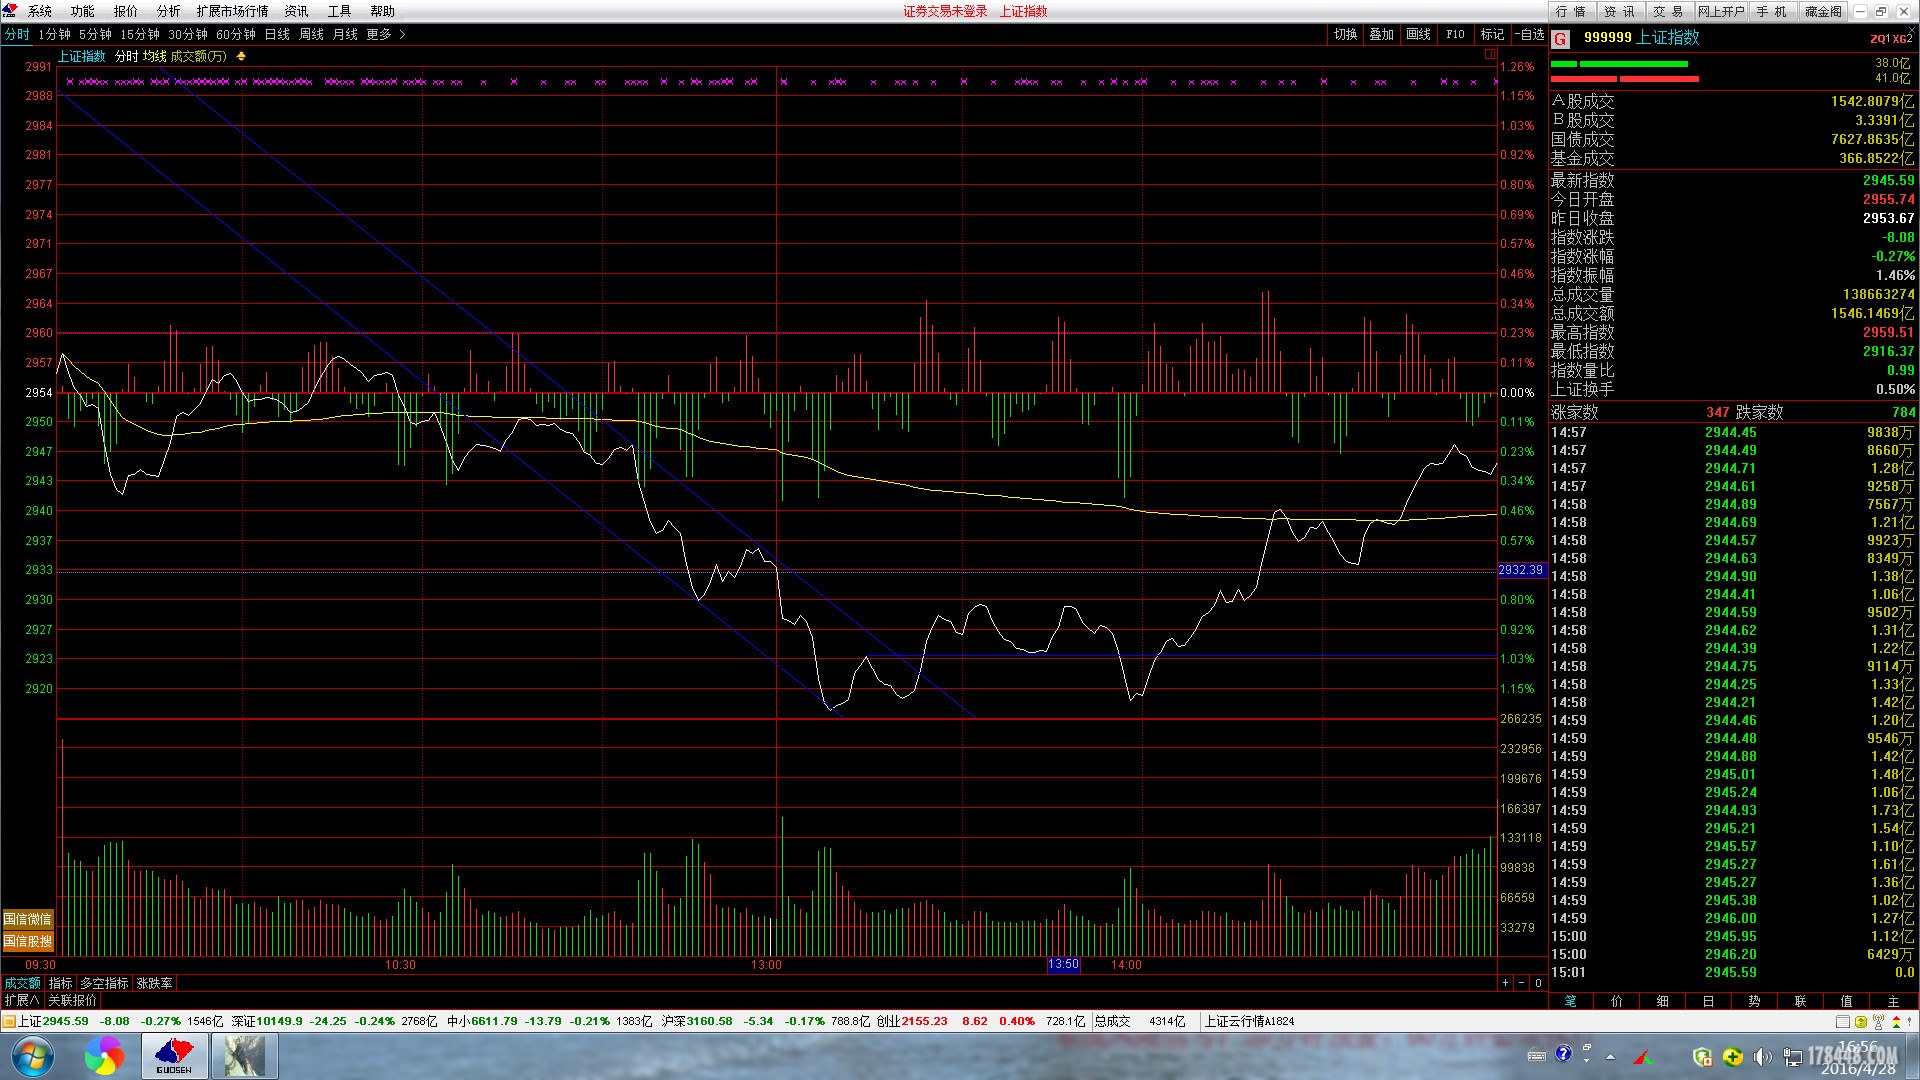Switch to 月线 monthly chart
The height and width of the screenshot is (1080, 1920).
click(x=345, y=34)
